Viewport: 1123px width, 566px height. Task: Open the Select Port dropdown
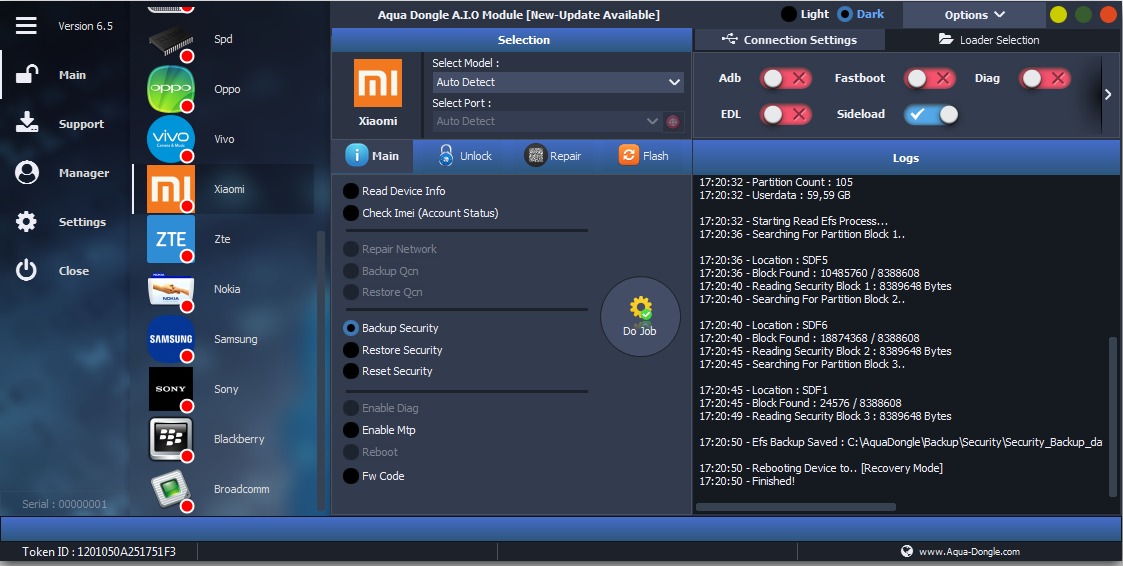pyautogui.click(x=547, y=121)
